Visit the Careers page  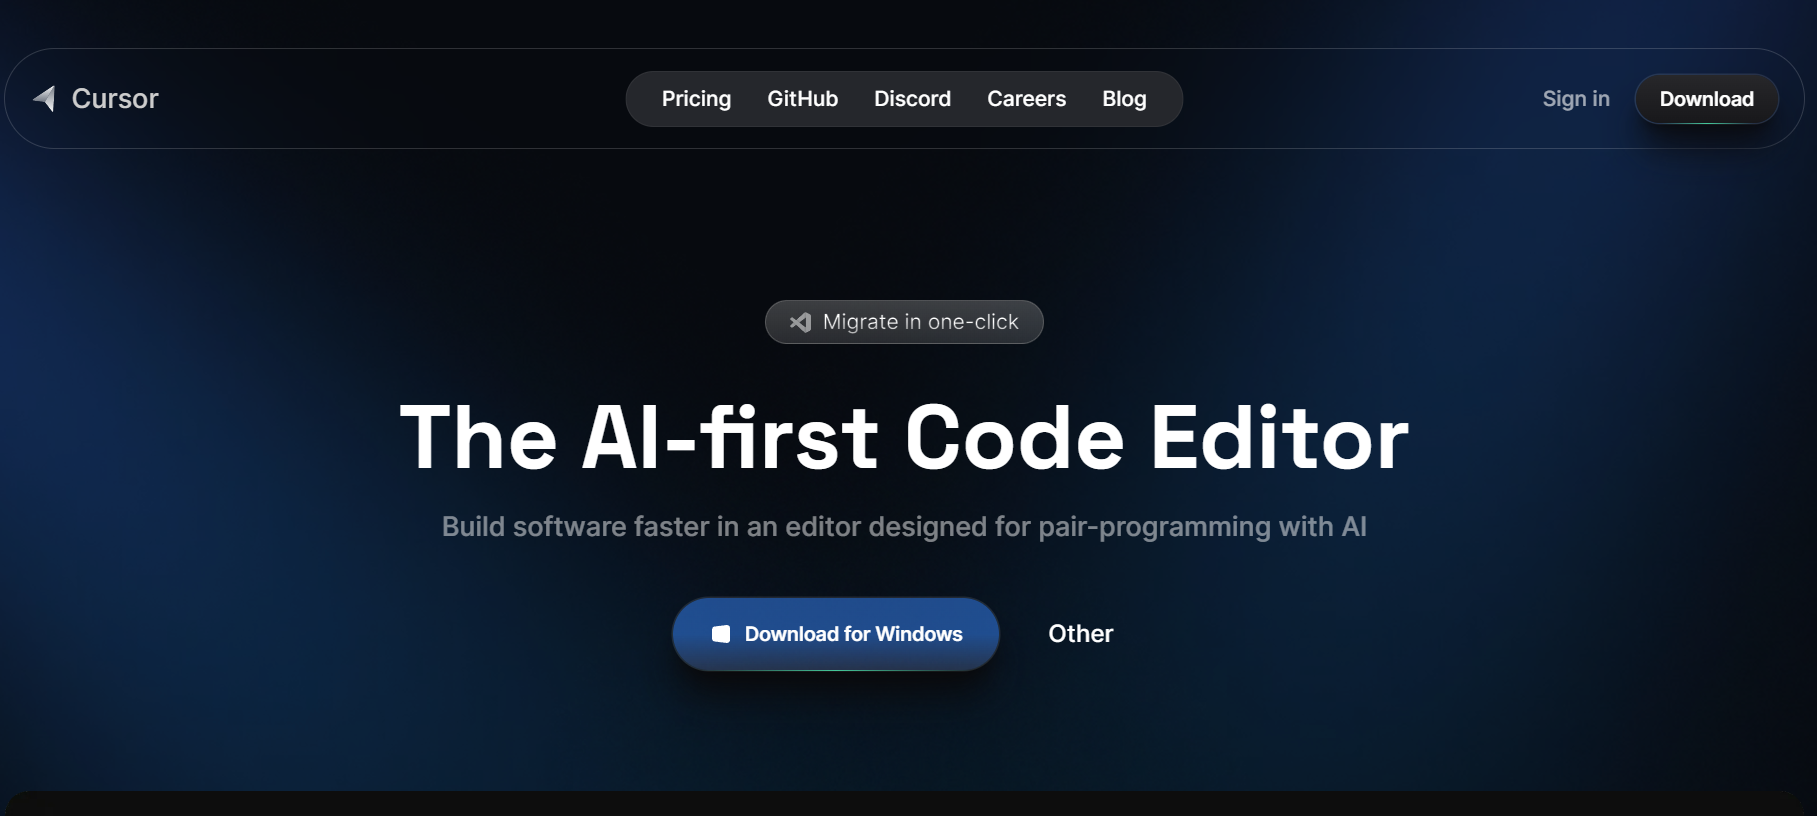point(1026,99)
